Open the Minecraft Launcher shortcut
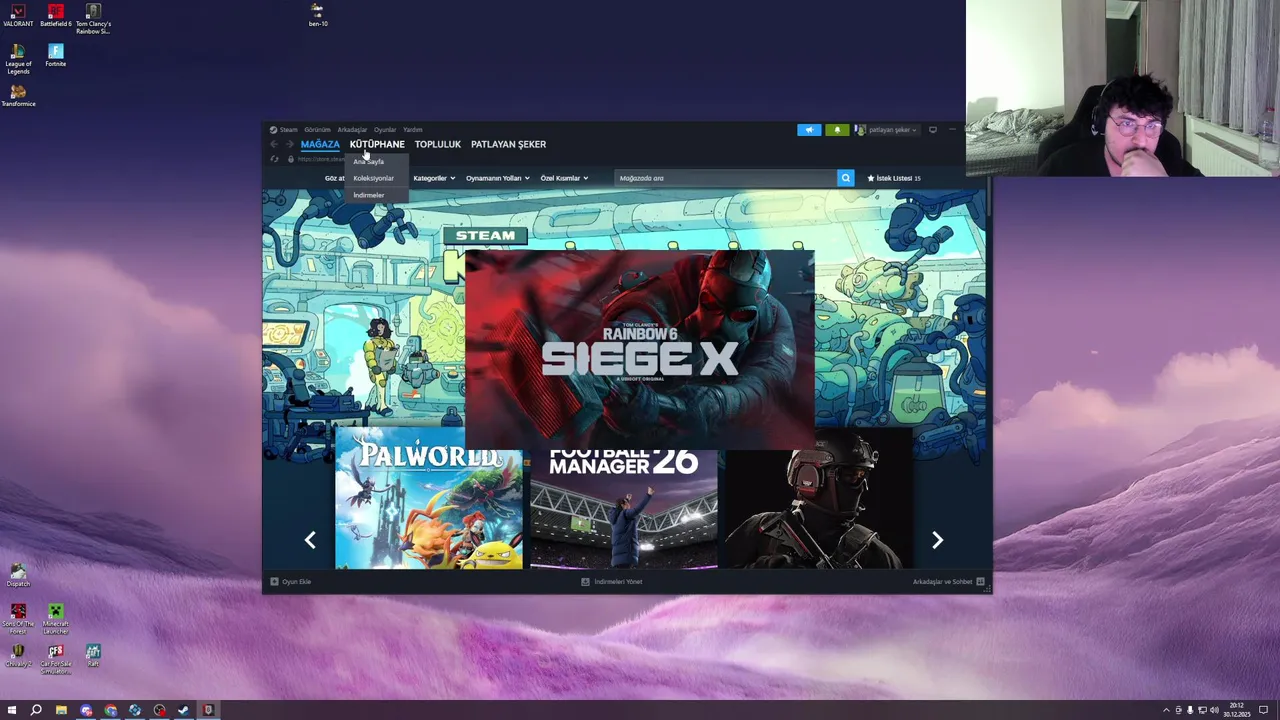This screenshot has width=1280, height=720. click(56, 619)
